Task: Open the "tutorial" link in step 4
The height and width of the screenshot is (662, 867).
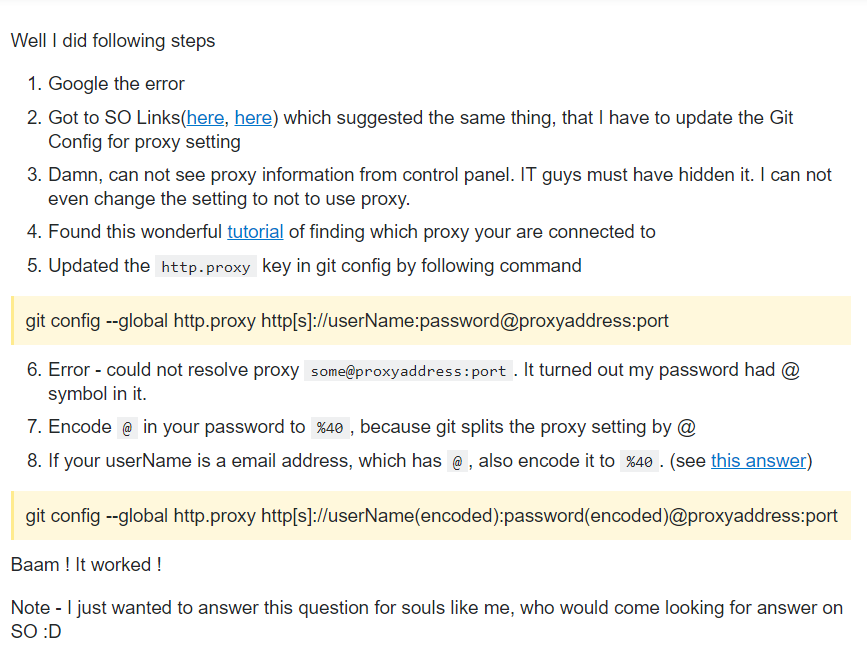Action: (x=255, y=232)
